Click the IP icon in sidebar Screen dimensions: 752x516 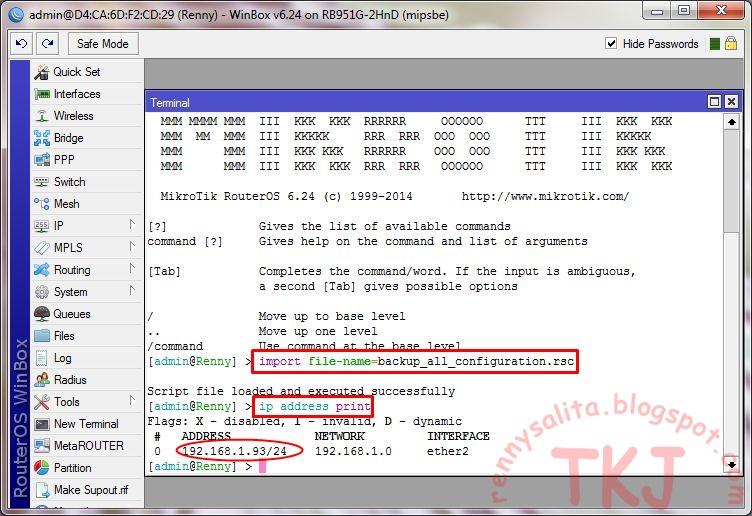(42, 226)
